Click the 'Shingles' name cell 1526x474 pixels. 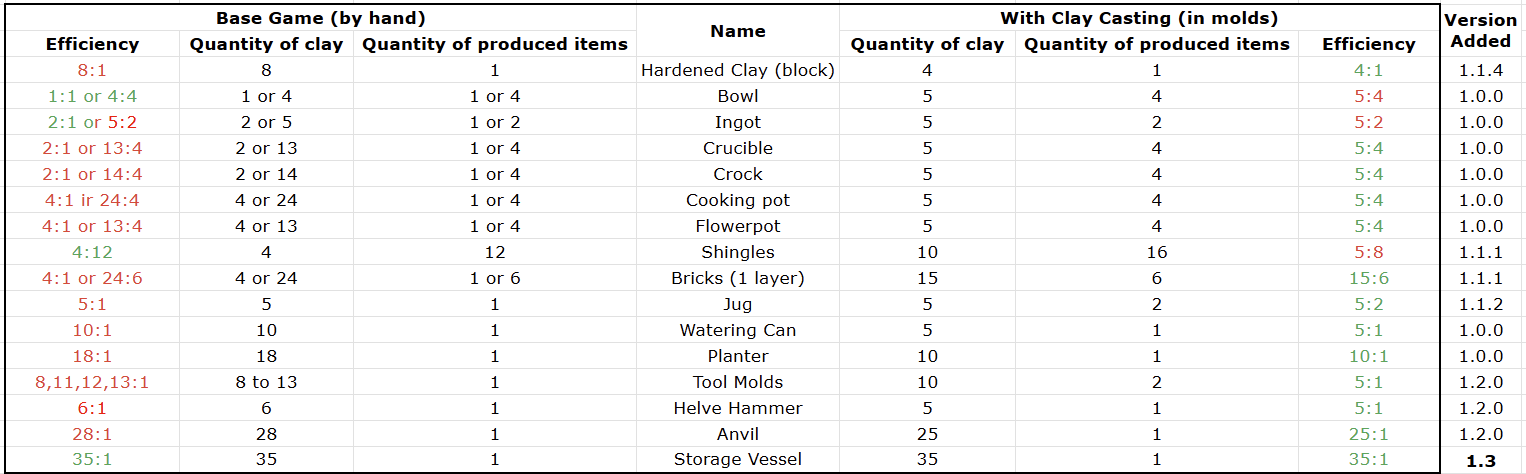coord(737,252)
